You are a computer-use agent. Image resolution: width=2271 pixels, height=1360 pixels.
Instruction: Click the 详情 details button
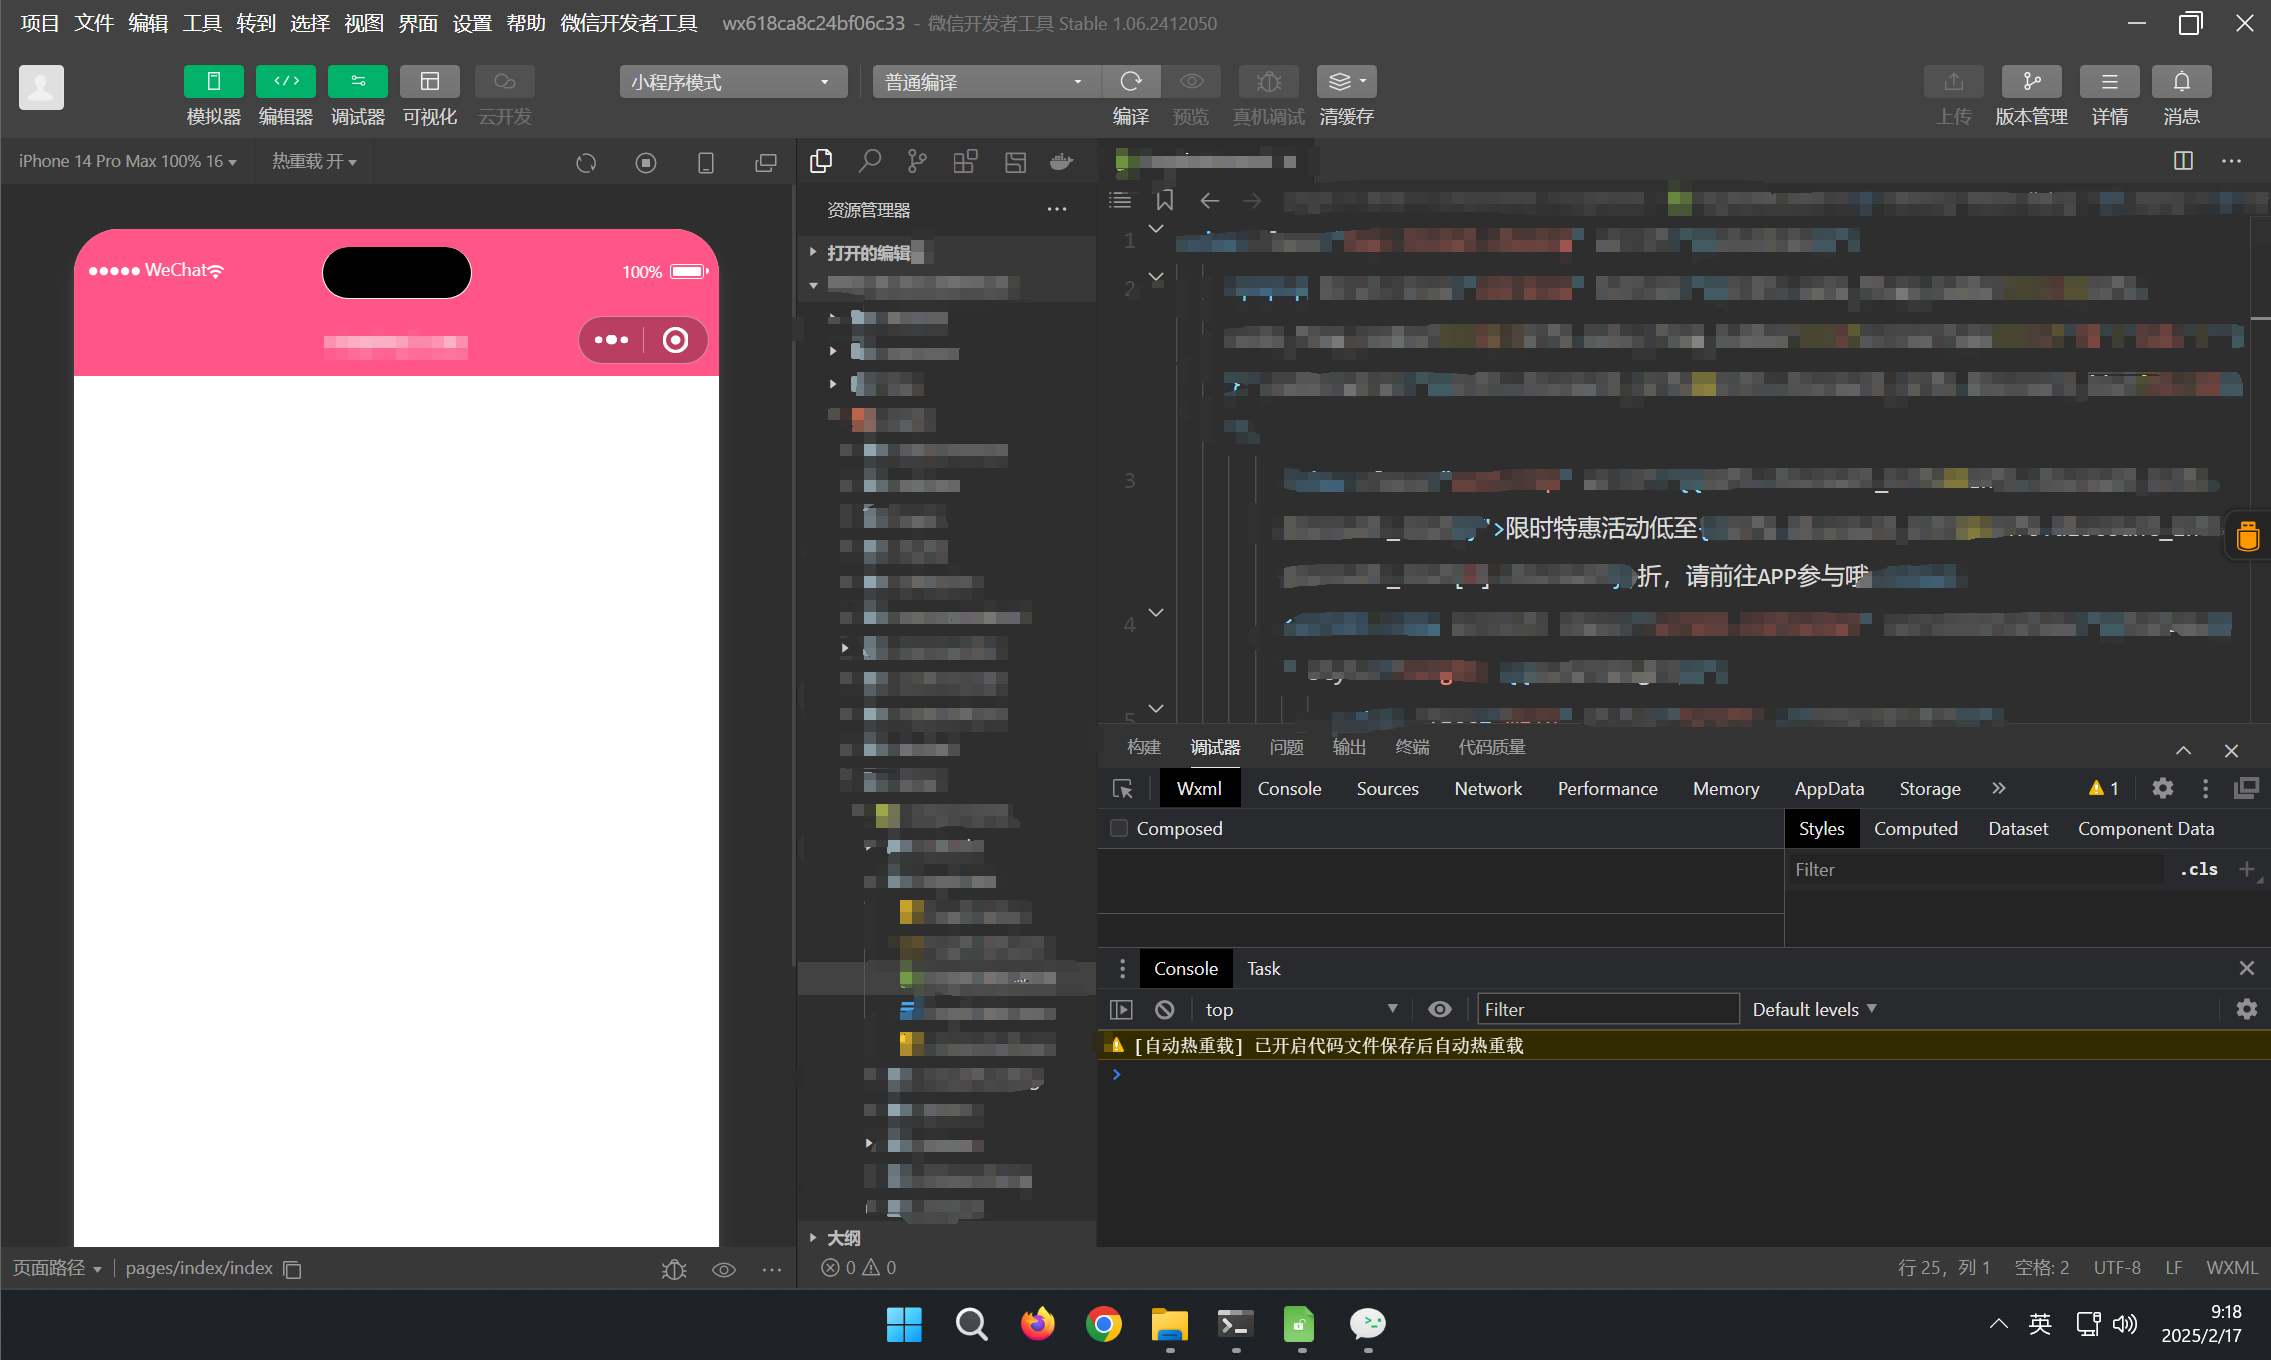[x=2109, y=82]
